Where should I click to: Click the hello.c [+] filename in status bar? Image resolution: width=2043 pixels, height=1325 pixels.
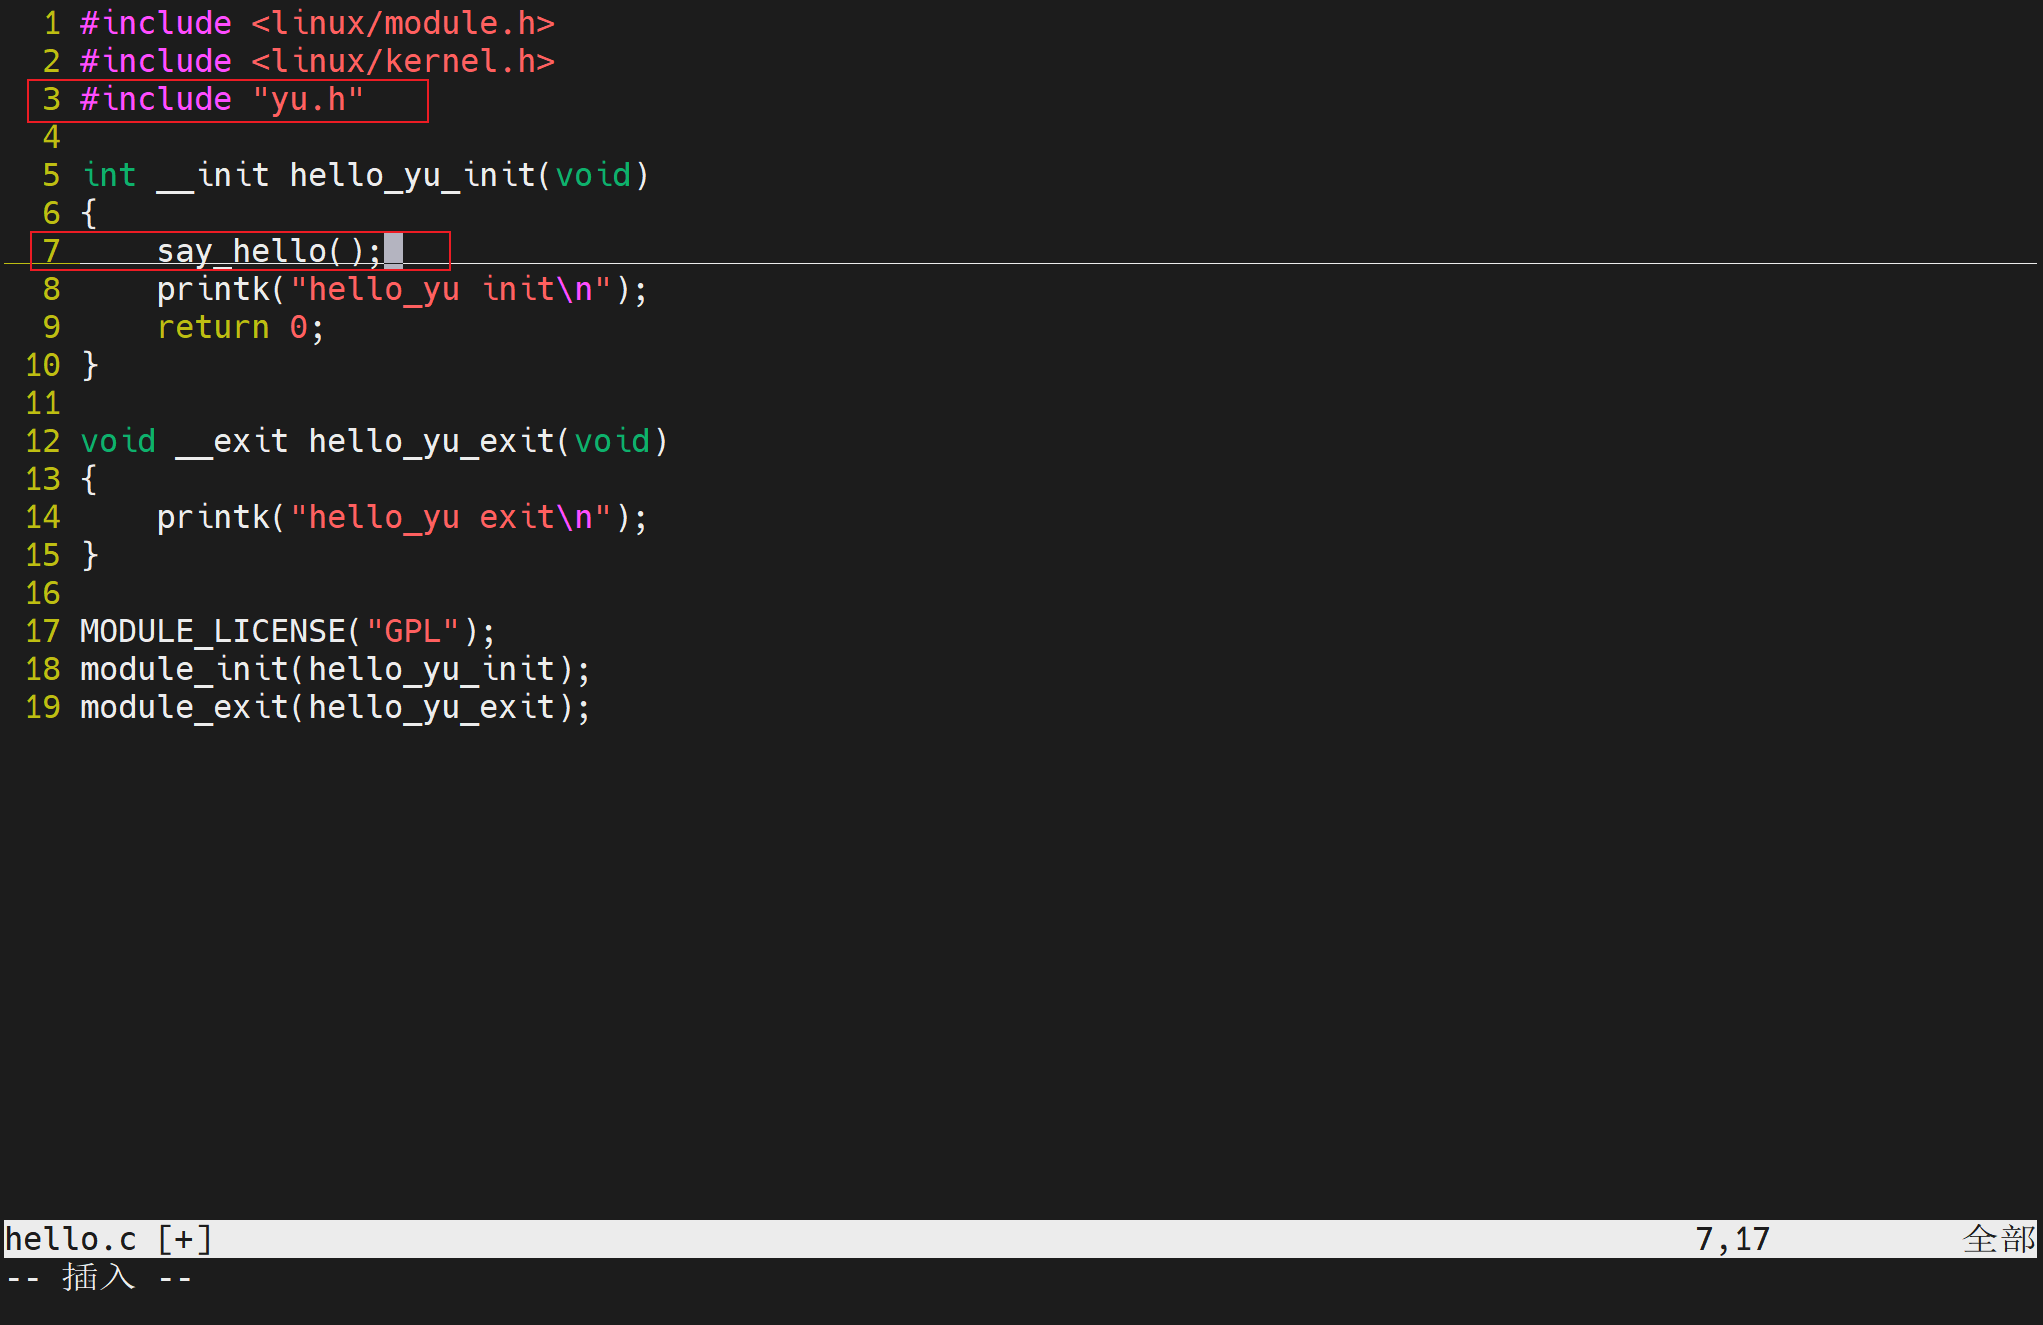(x=108, y=1239)
